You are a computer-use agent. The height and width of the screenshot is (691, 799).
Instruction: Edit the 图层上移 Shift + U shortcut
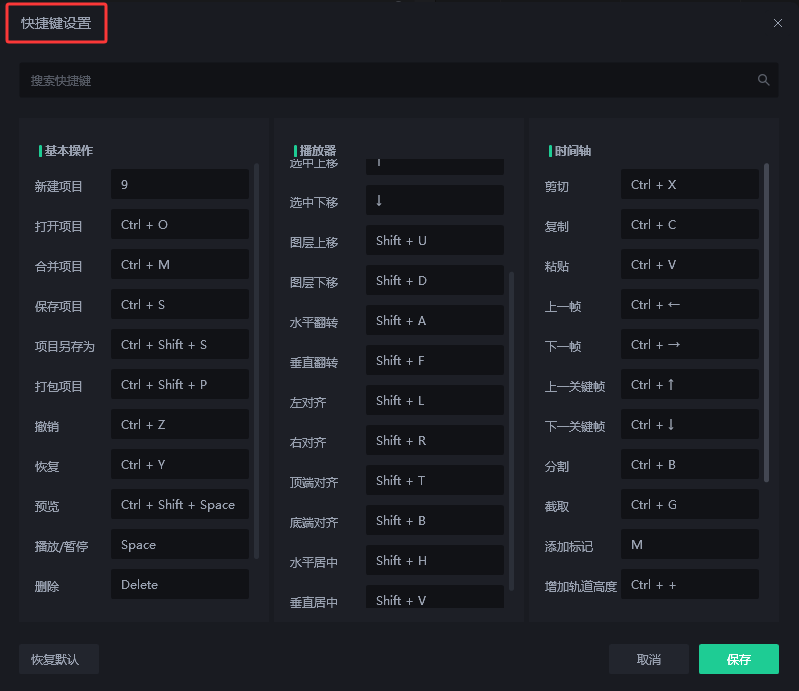tap(434, 241)
